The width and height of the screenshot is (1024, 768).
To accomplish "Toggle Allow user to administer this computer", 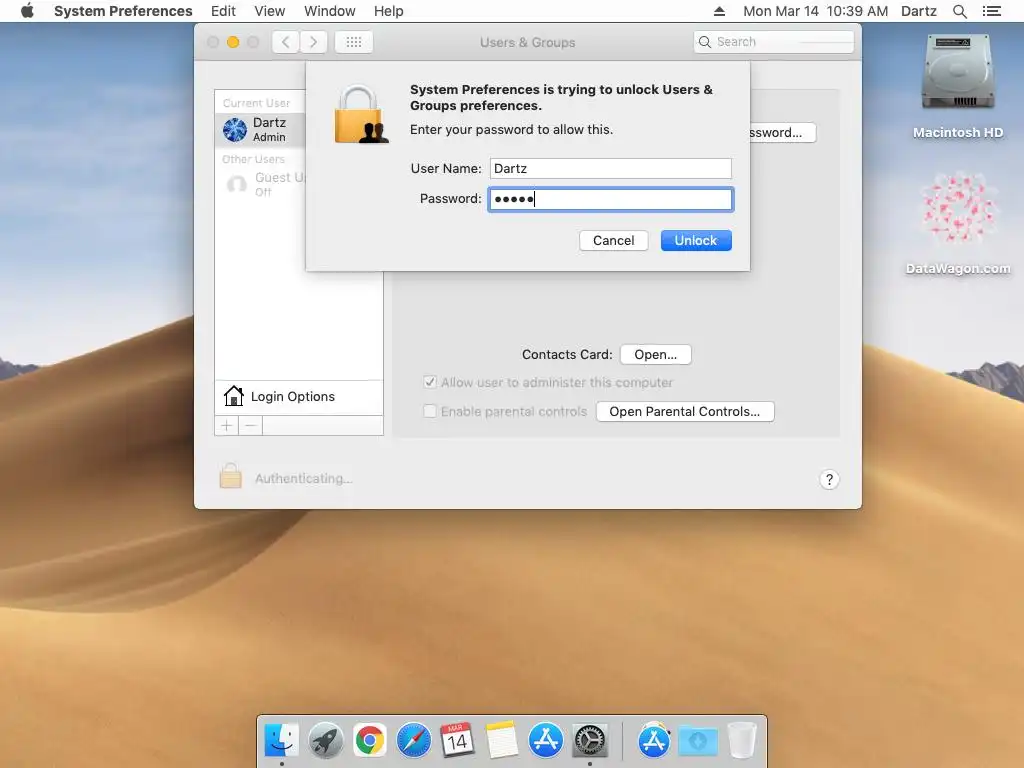I will point(430,382).
